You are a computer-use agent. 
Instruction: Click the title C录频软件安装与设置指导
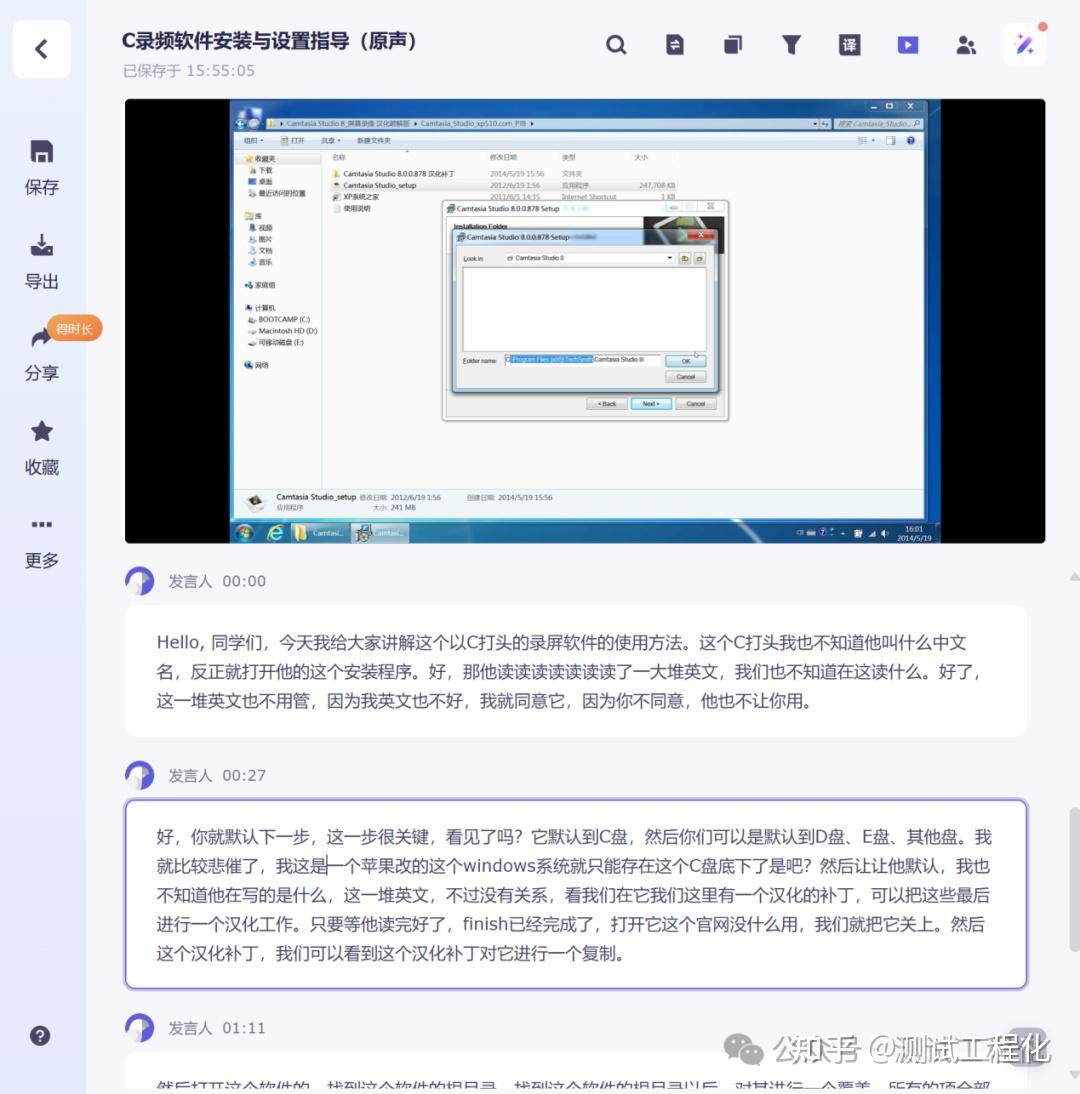(270, 40)
